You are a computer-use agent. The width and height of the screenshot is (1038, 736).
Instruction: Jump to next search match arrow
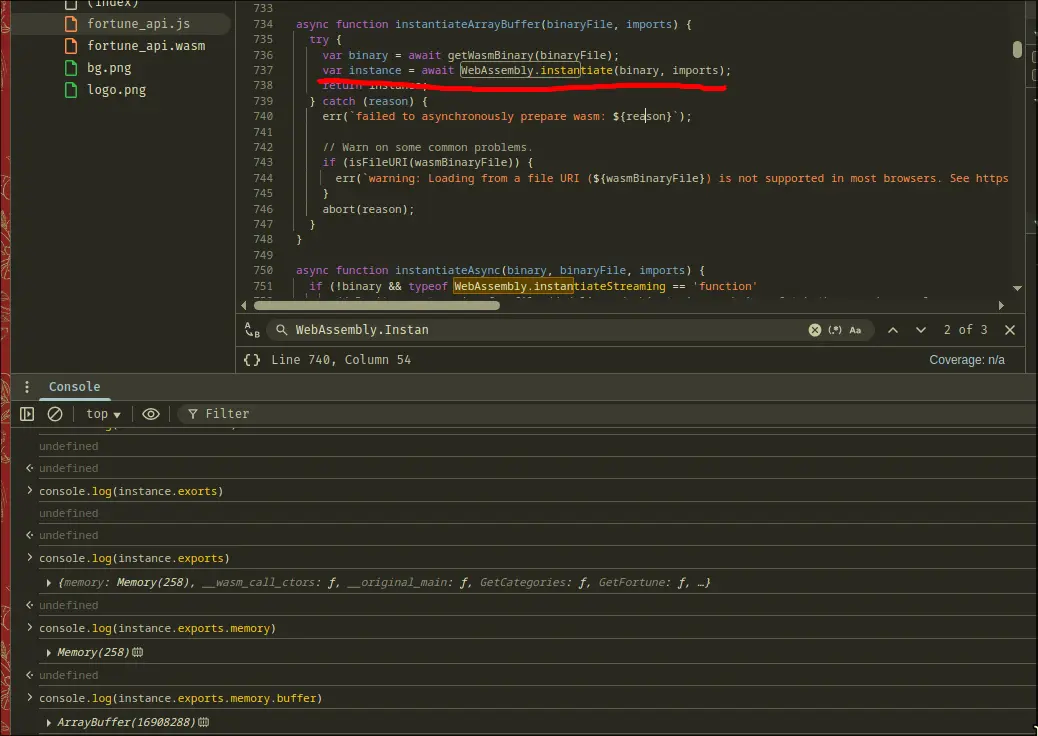point(920,330)
